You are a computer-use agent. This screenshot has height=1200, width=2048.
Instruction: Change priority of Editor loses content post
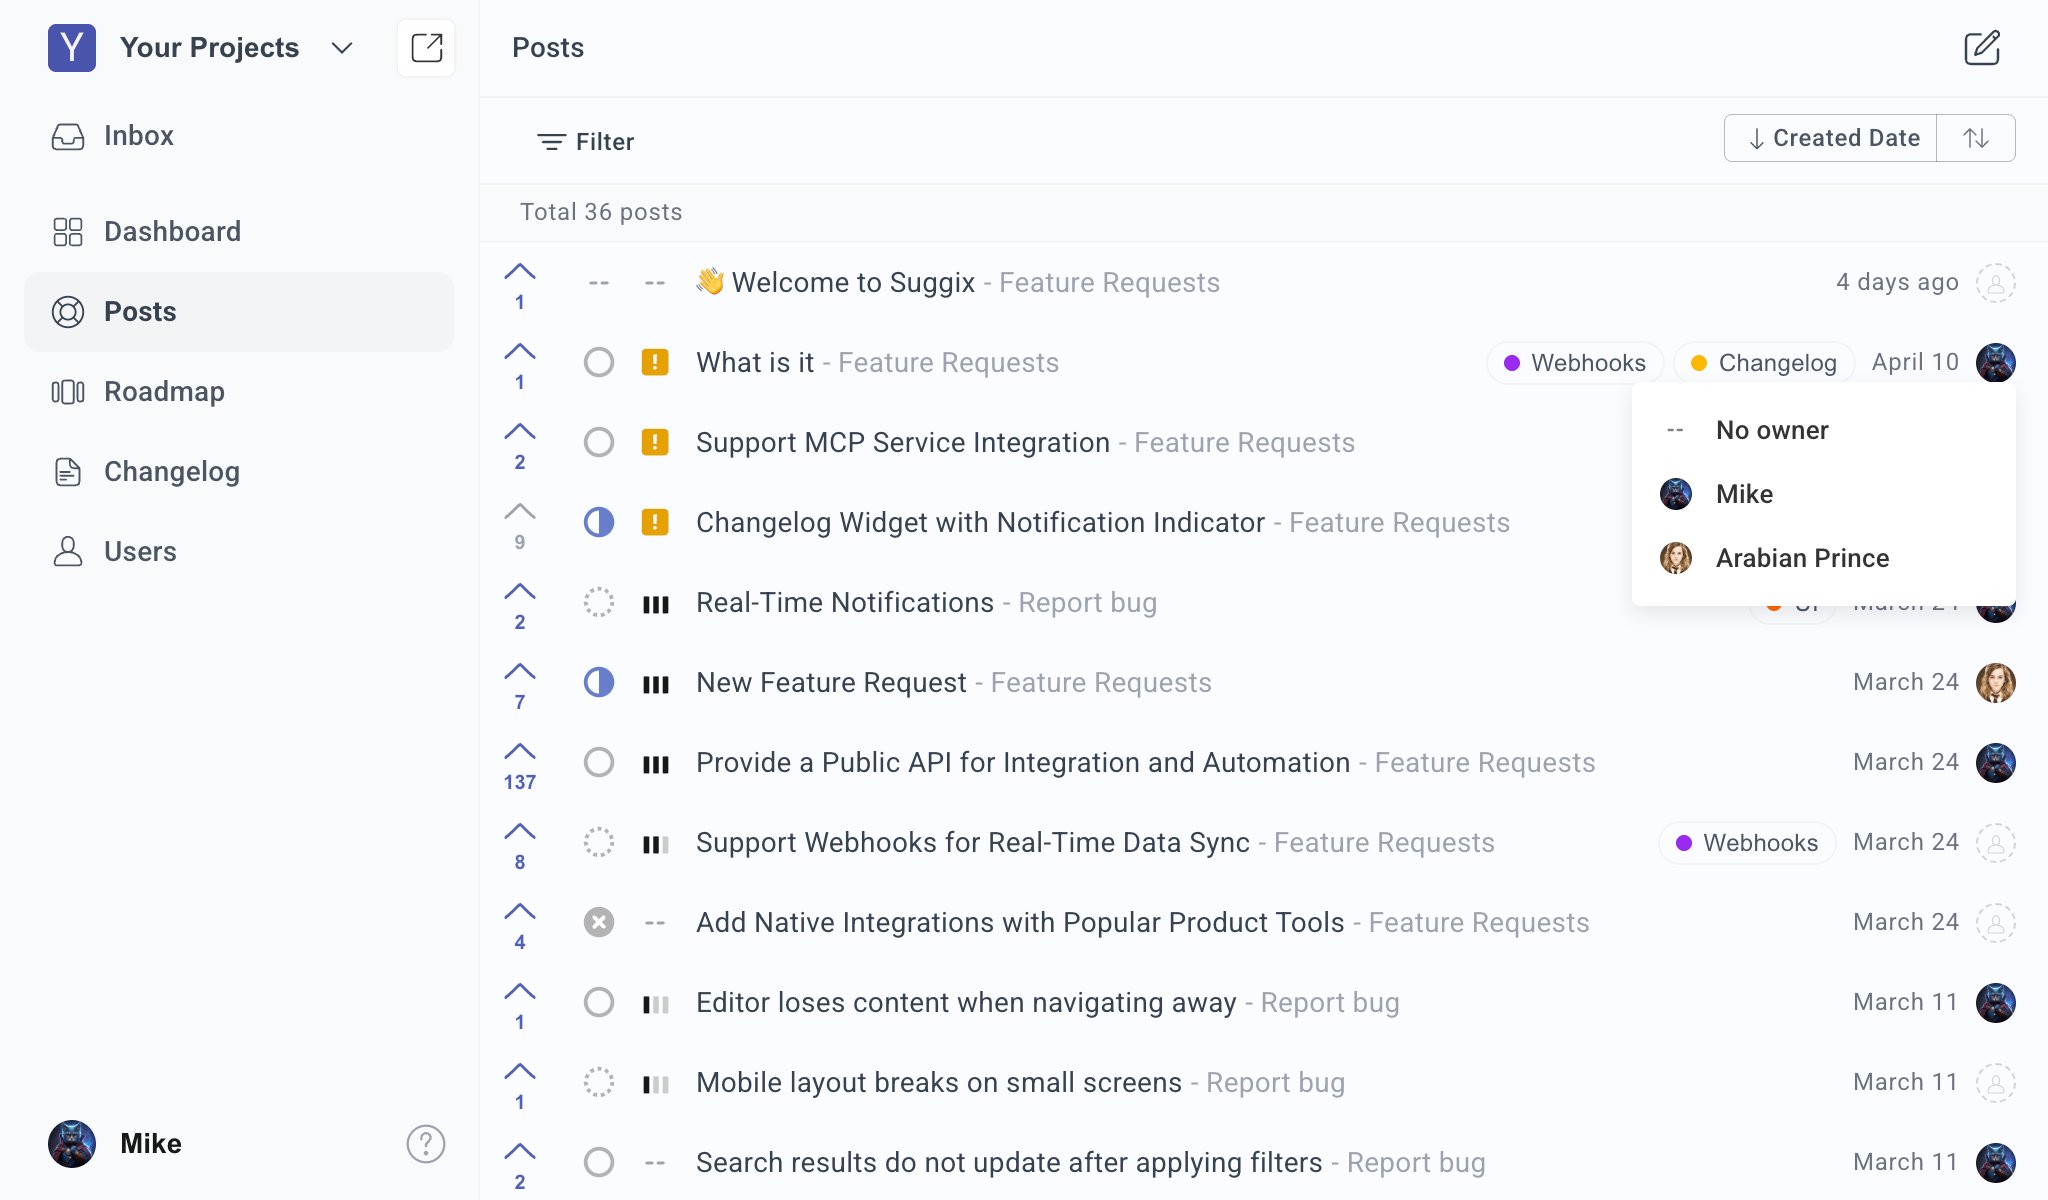655,1004
